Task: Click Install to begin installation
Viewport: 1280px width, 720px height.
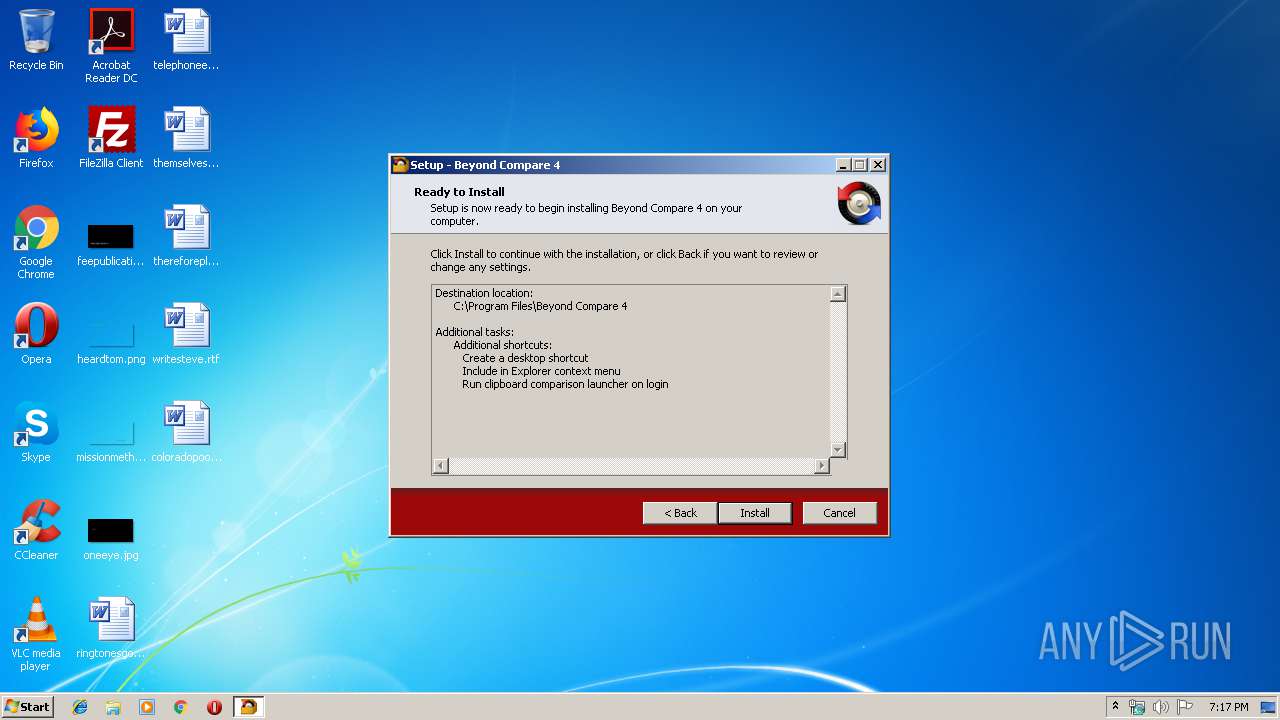Action: 755,513
